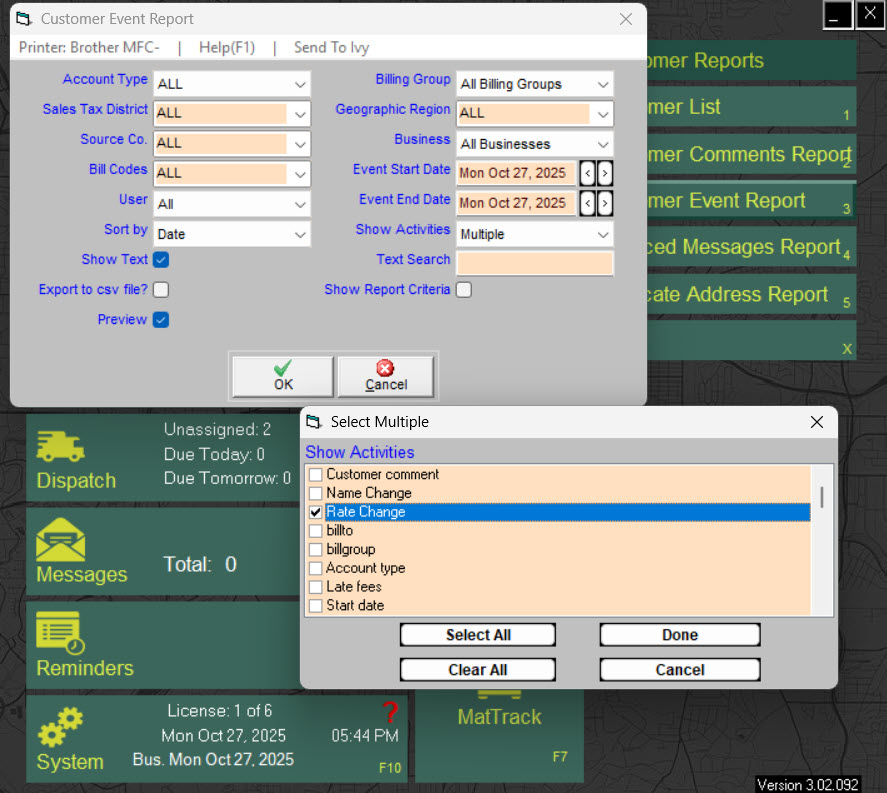The height and width of the screenshot is (793, 887).
Task: Expand the Account Type dropdown
Action: pyautogui.click(x=300, y=85)
